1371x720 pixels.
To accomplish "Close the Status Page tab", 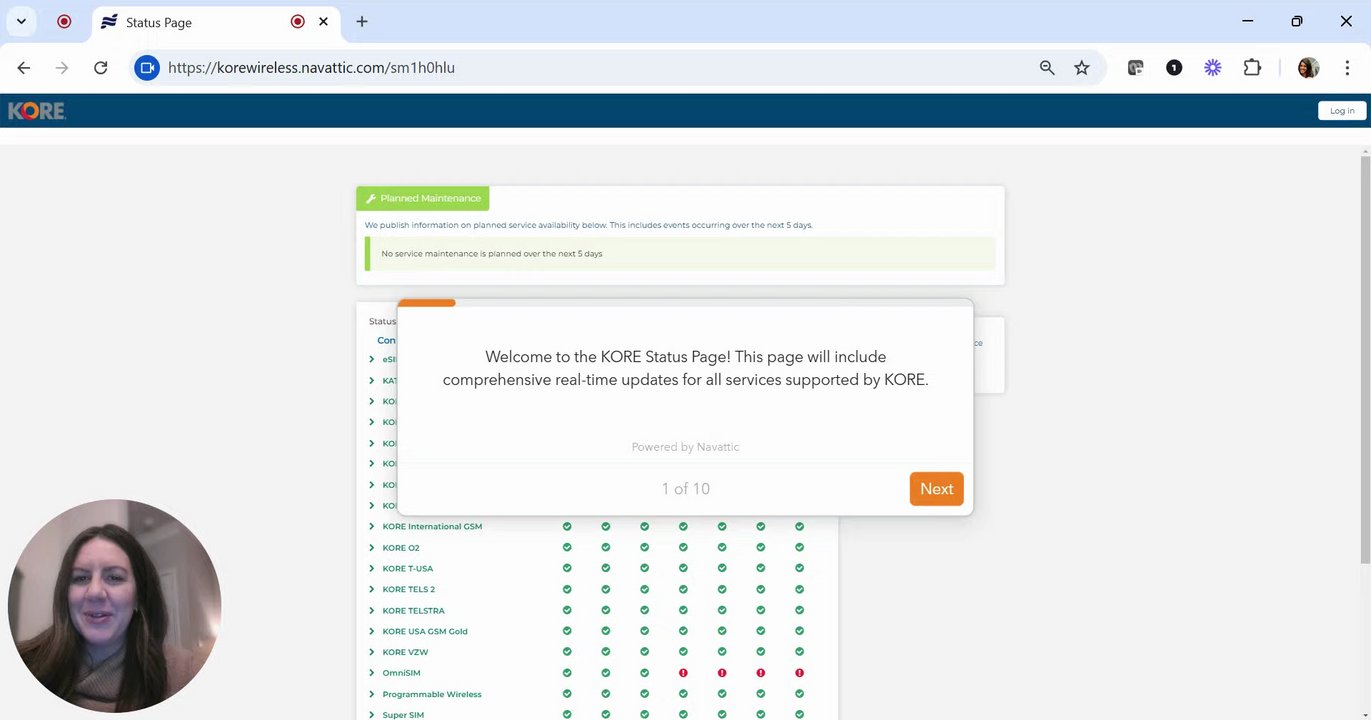I will (x=324, y=21).
